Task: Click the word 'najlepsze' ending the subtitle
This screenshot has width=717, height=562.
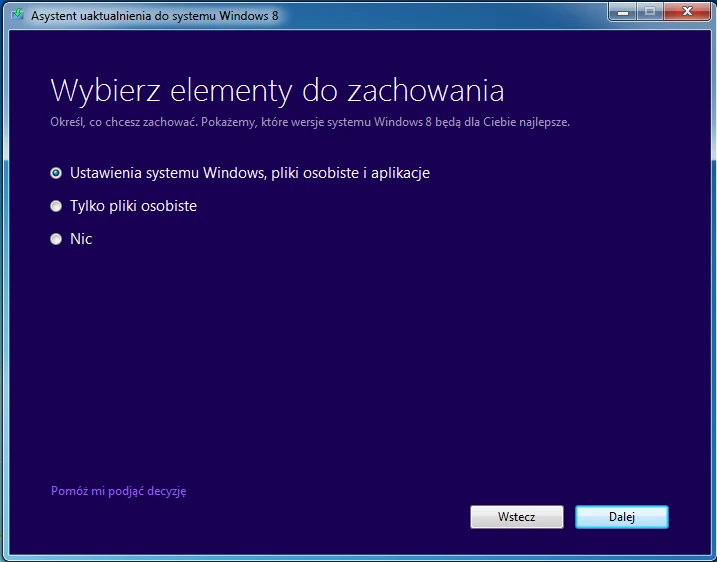Action: click(x=545, y=122)
